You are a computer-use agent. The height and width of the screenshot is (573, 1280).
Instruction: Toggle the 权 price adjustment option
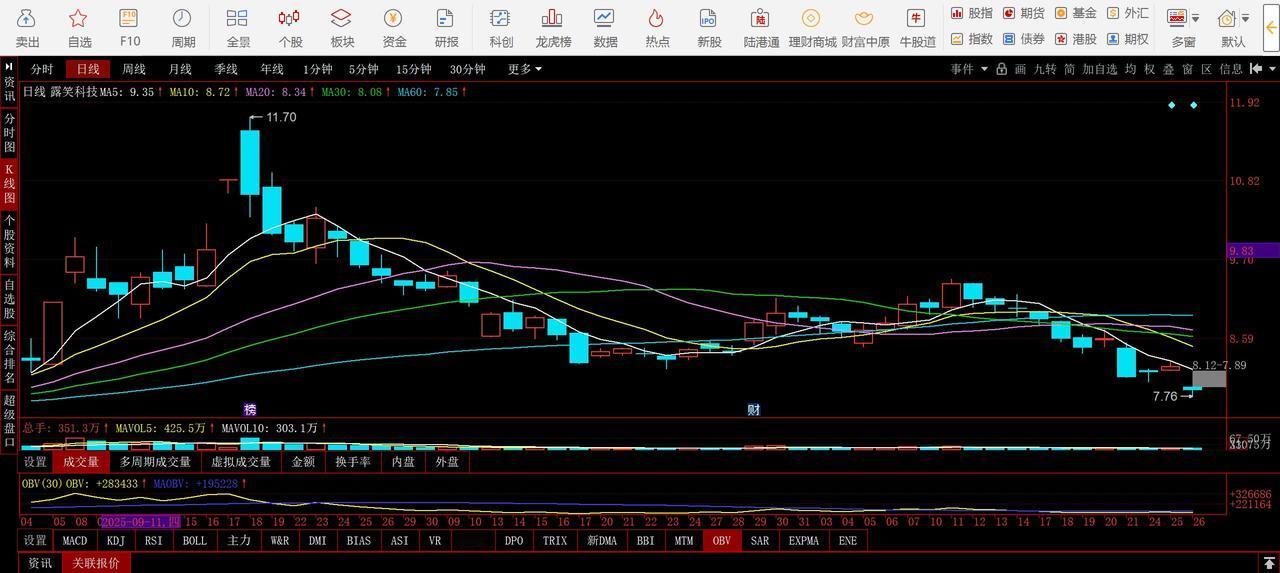point(1150,69)
